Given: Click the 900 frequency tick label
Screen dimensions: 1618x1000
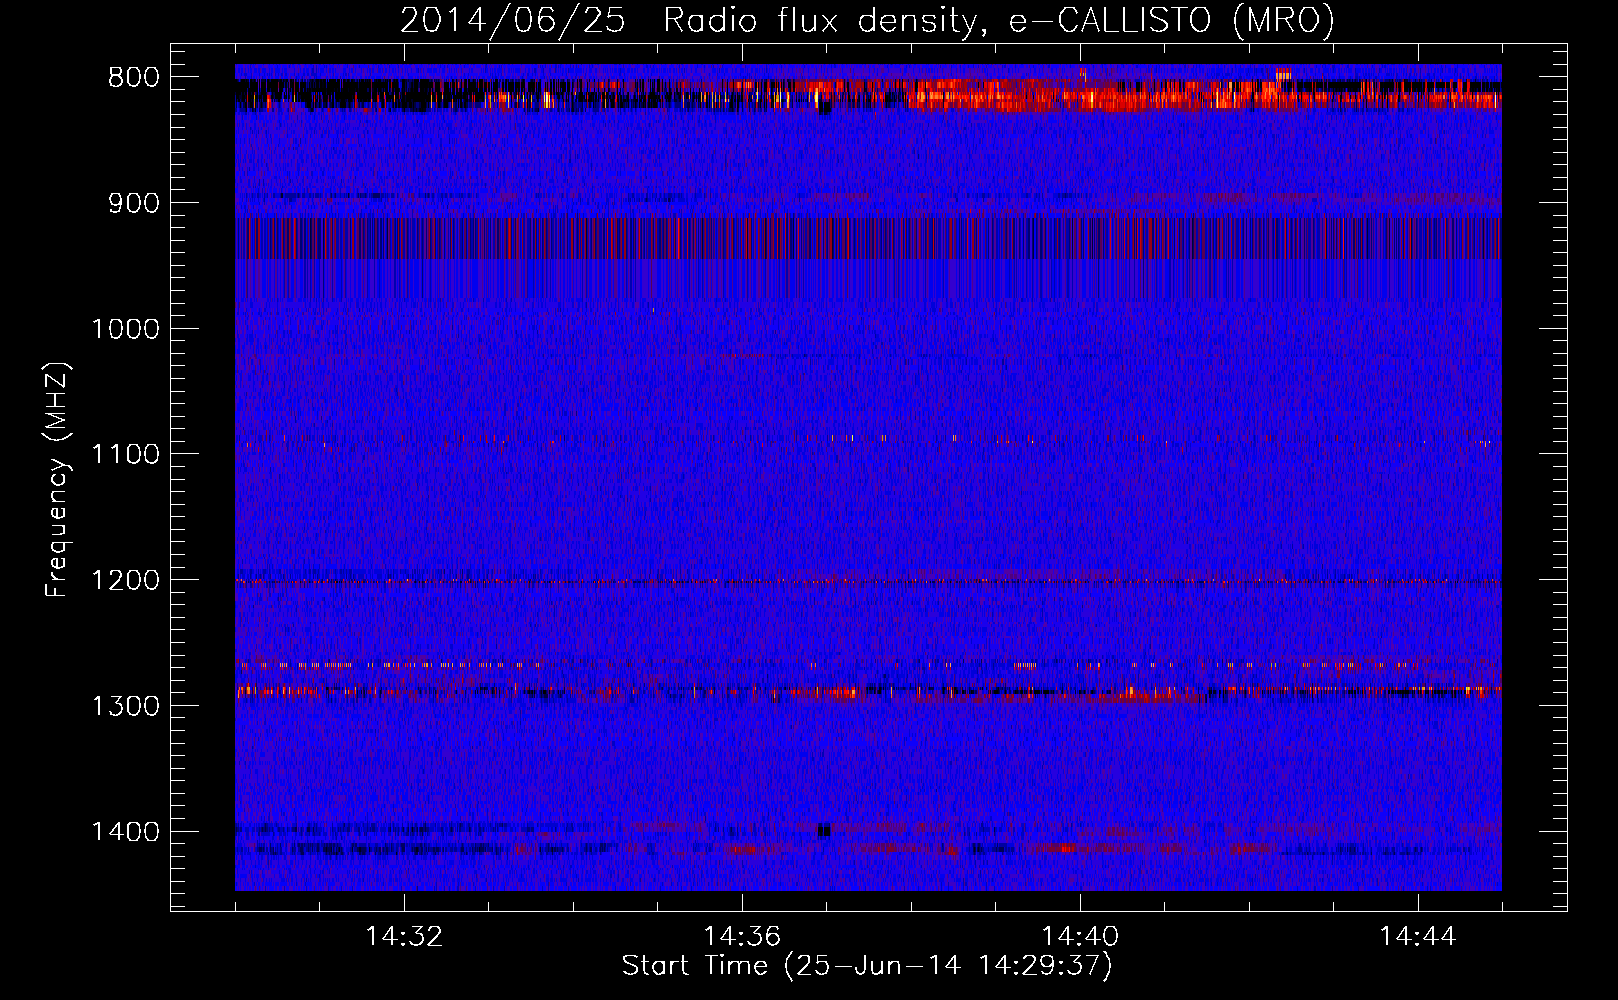Looking at the screenshot, I should pos(132,203).
